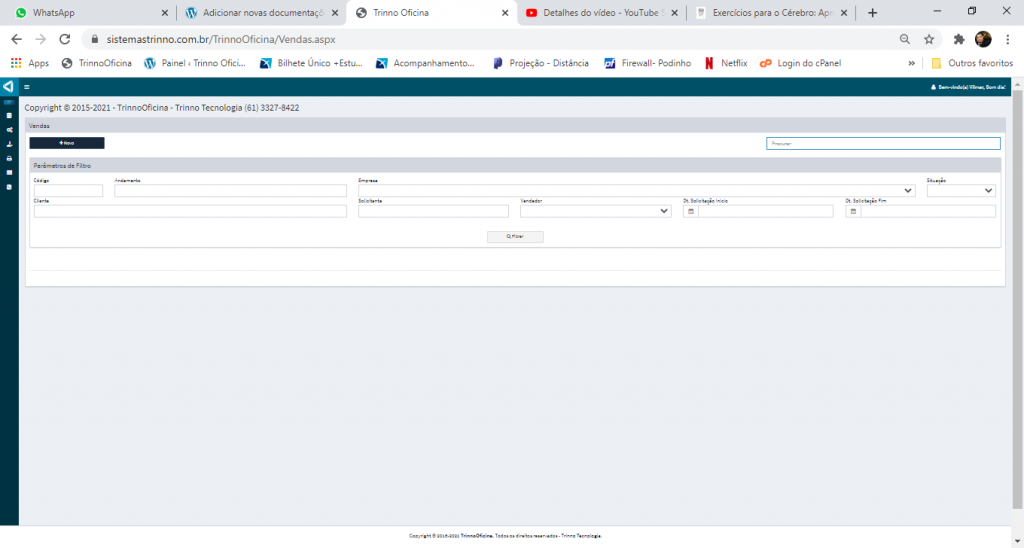1024x548 pixels.
Task: Open calendar for Dt. Solicitação Início
Action: tap(690, 211)
